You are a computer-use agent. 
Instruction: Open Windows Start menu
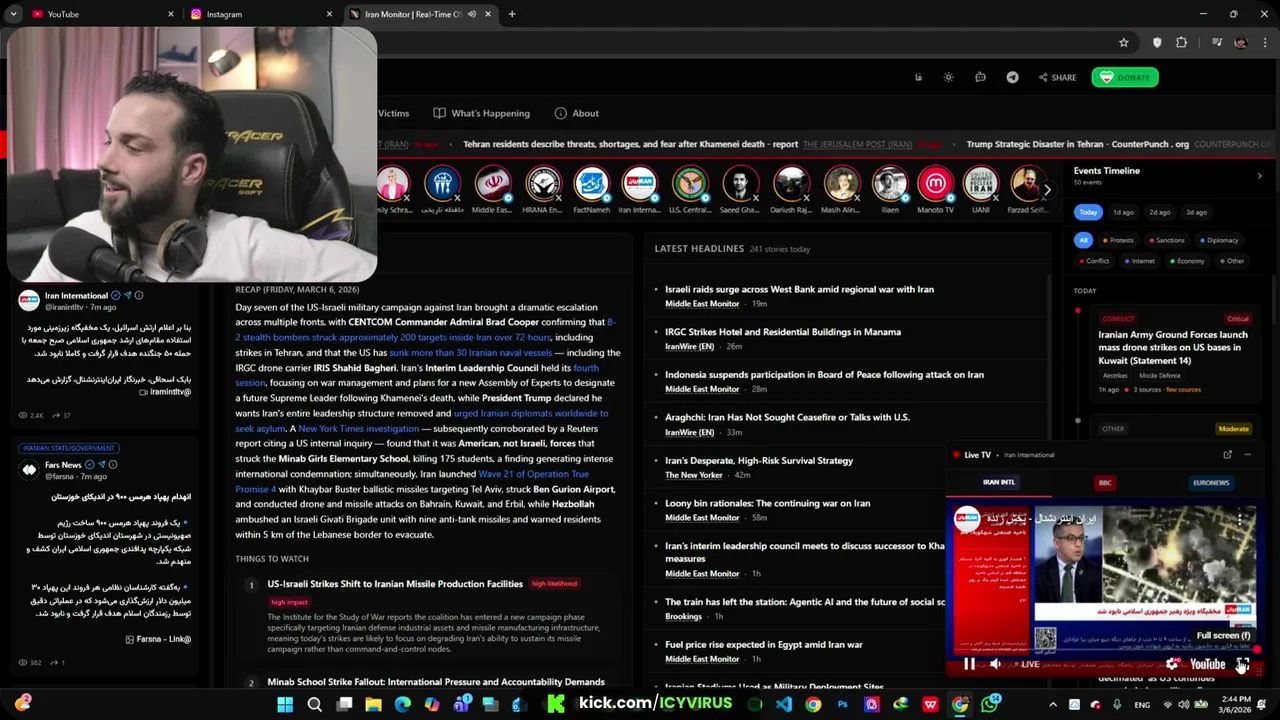285,705
